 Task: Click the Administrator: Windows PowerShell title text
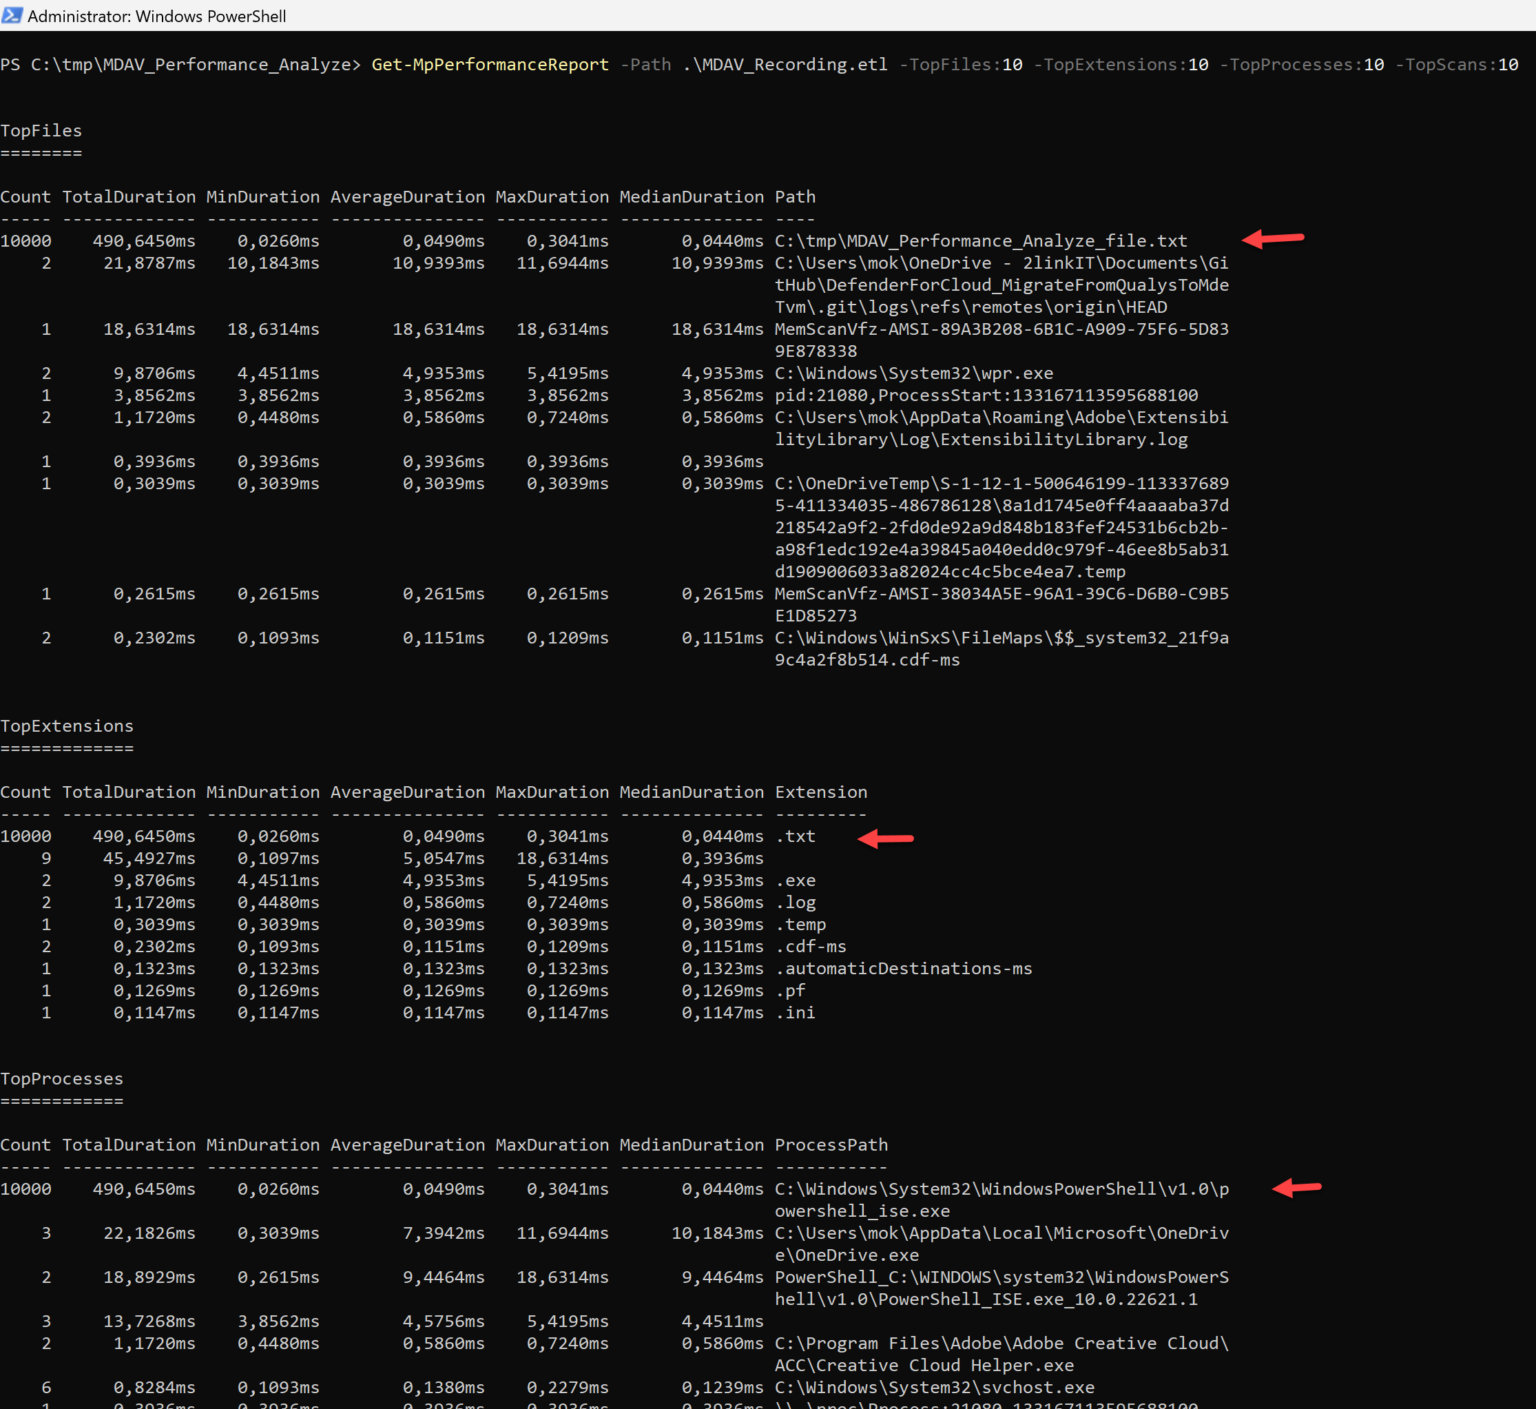(156, 15)
